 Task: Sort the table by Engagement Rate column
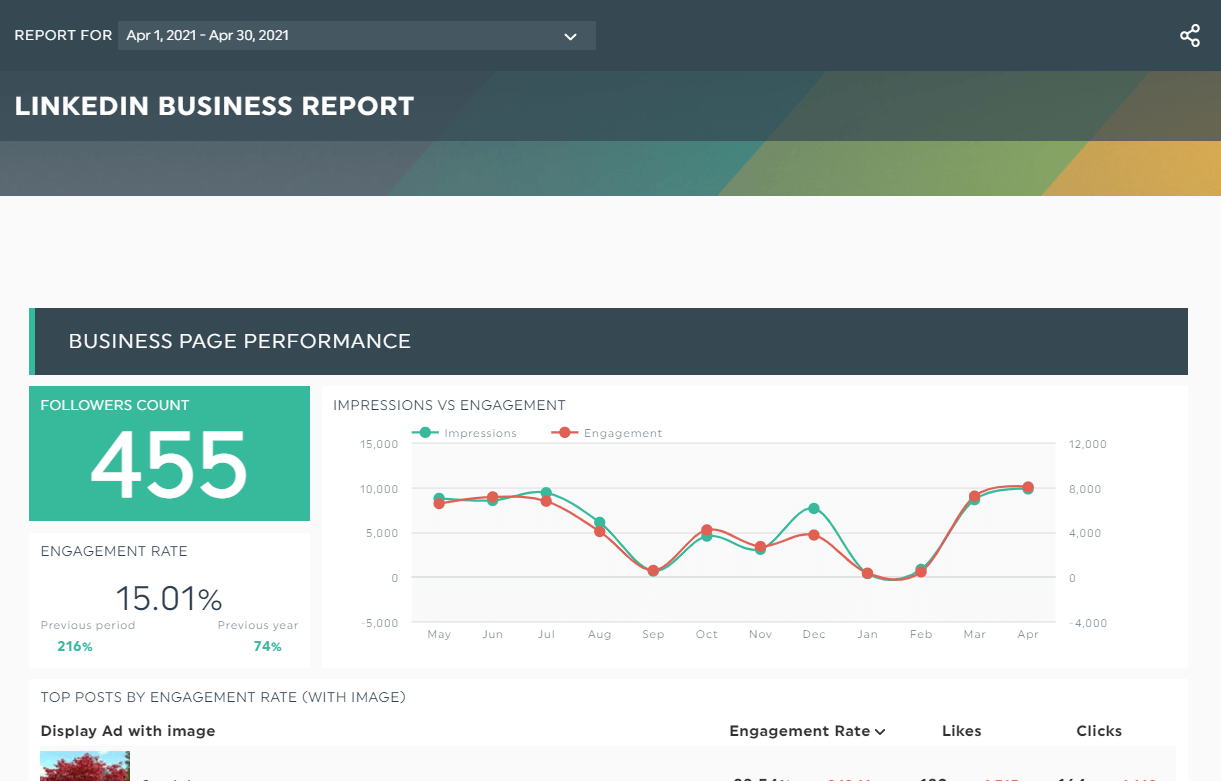tap(807, 731)
